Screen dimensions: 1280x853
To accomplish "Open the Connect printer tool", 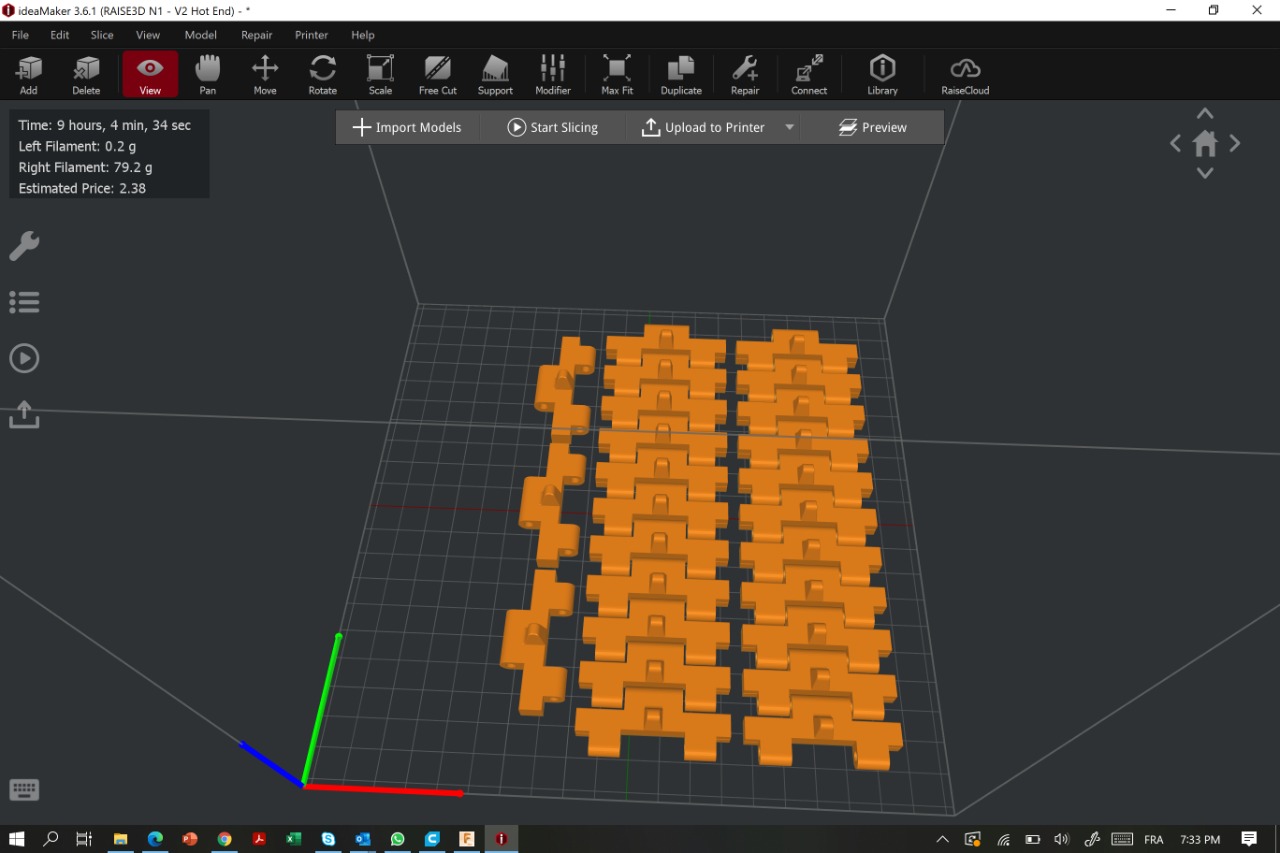I will pyautogui.click(x=809, y=75).
